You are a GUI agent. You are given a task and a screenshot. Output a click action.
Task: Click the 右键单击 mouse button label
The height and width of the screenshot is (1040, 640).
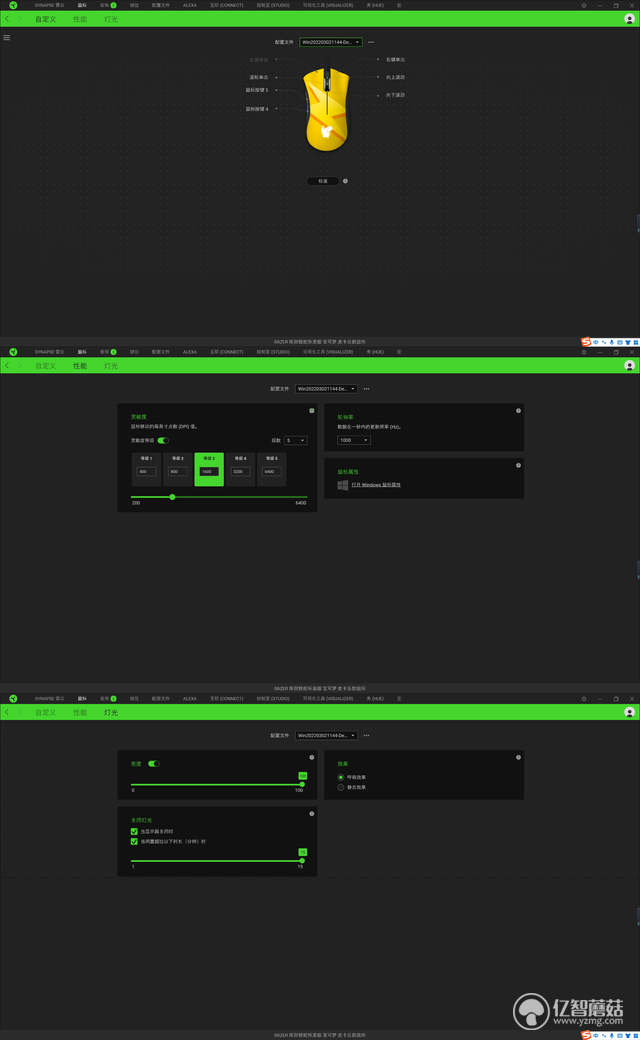[x=395, y=60]
